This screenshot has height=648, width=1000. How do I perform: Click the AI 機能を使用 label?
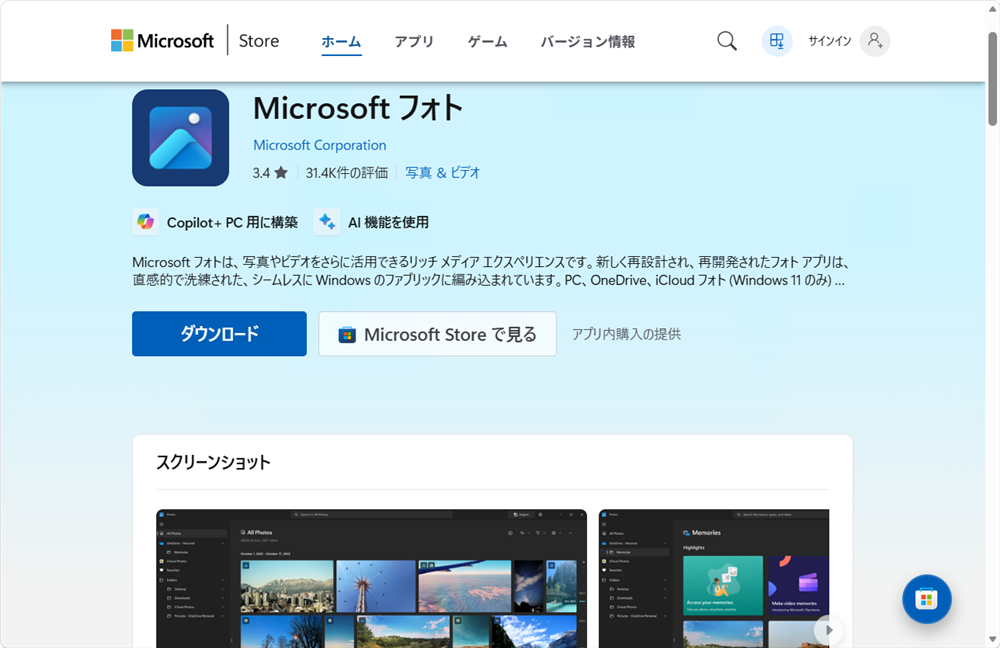click(388, 223)
